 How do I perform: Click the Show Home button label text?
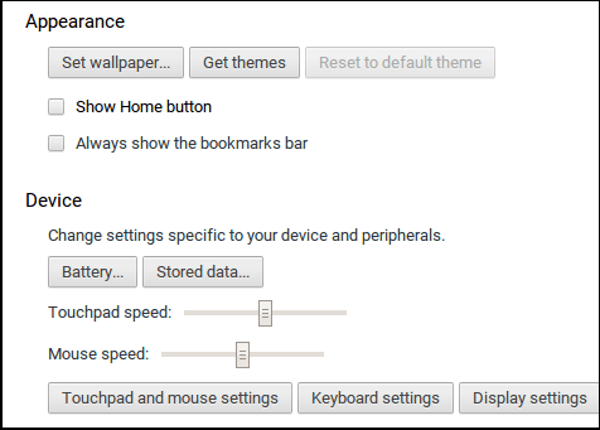point(143,107)
